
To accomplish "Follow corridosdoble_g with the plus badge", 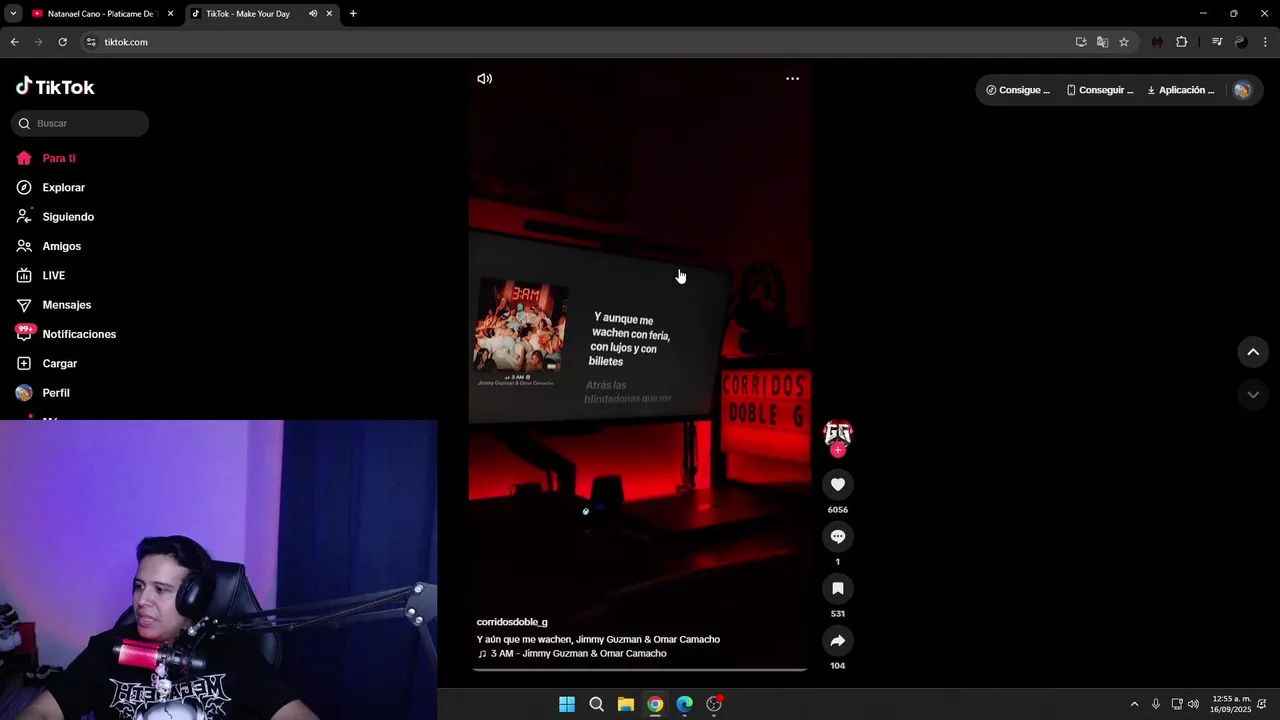I will coord(838,451).
